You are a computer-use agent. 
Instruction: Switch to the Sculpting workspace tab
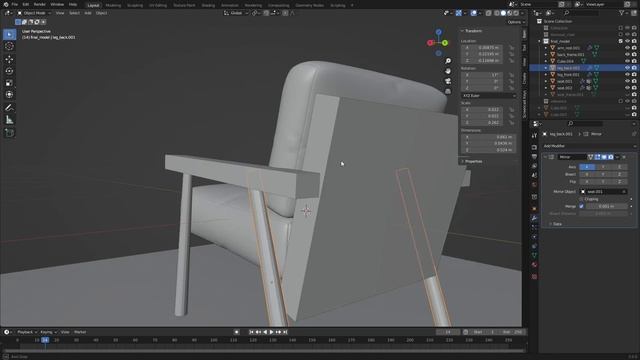point(135,5)
